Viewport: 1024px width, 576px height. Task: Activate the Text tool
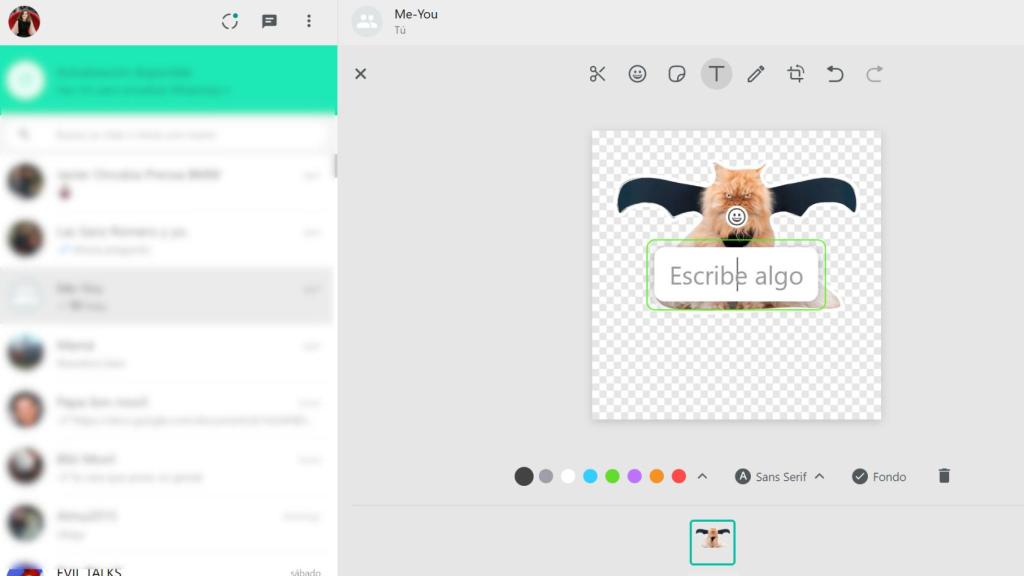click(x=716, y=73)
